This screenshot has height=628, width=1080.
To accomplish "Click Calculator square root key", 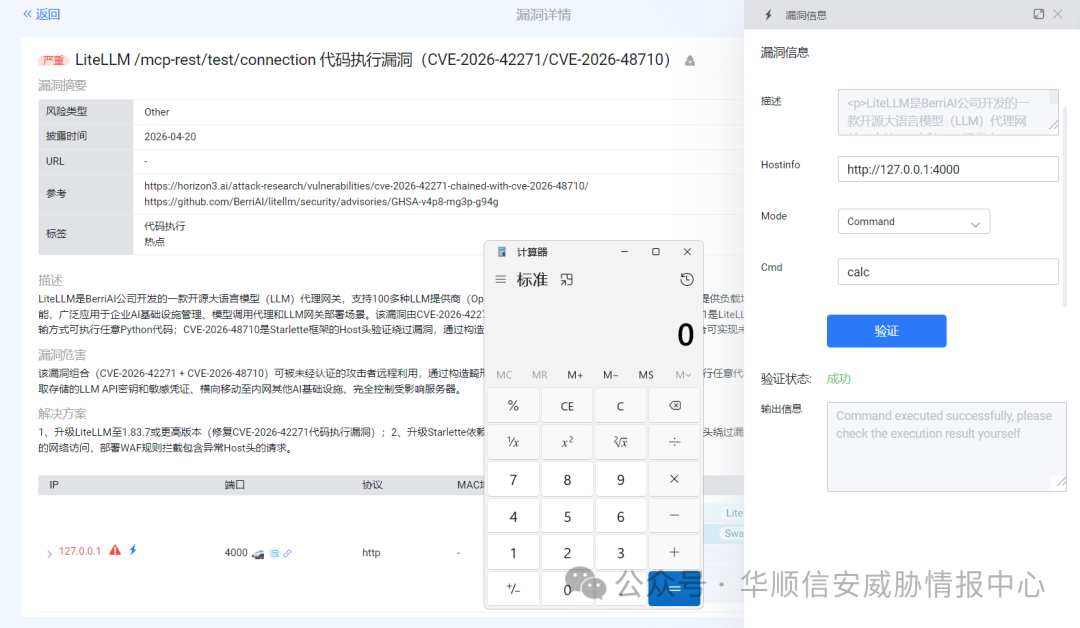I will [x=621, y=442].
